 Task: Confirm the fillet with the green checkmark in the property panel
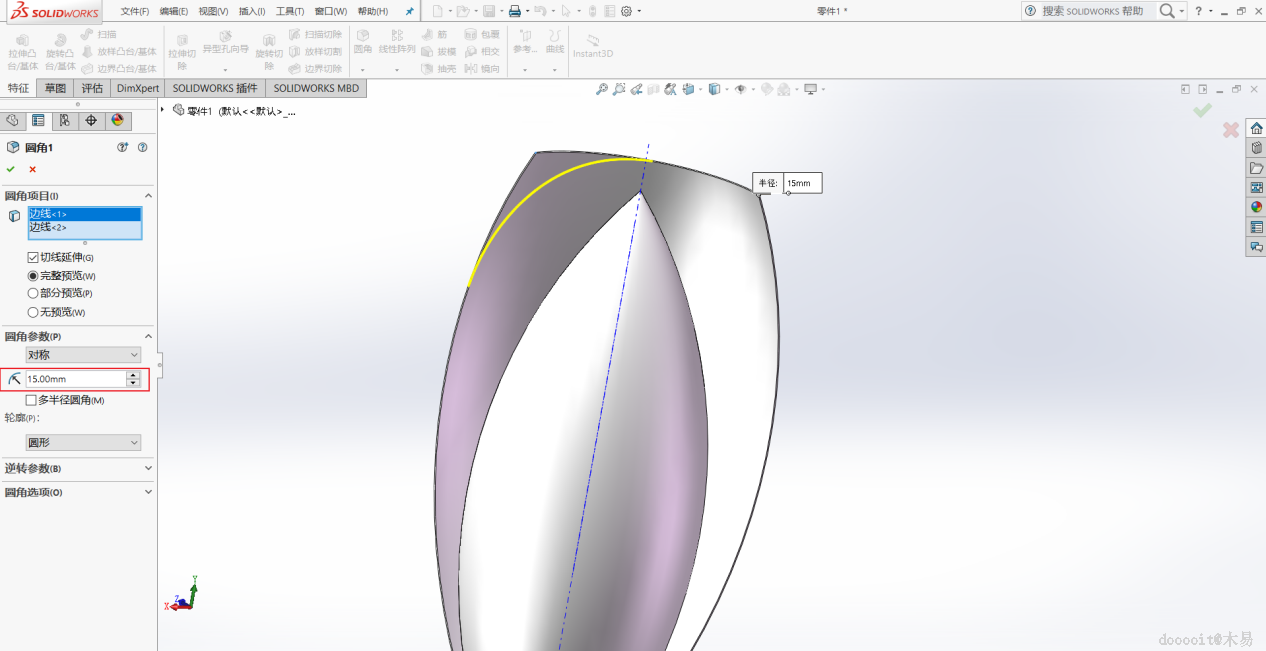[11, 169]
